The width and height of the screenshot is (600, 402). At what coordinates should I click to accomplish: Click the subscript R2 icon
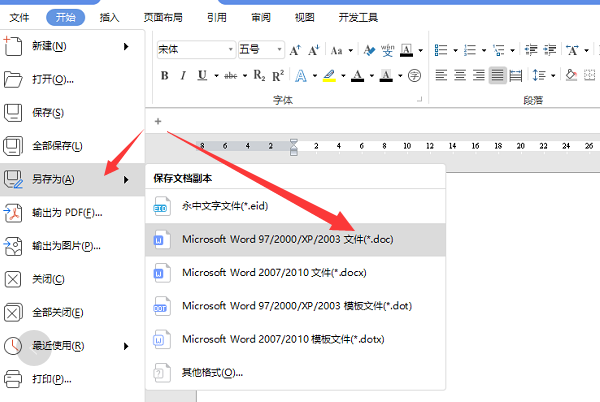coord(259,75)
